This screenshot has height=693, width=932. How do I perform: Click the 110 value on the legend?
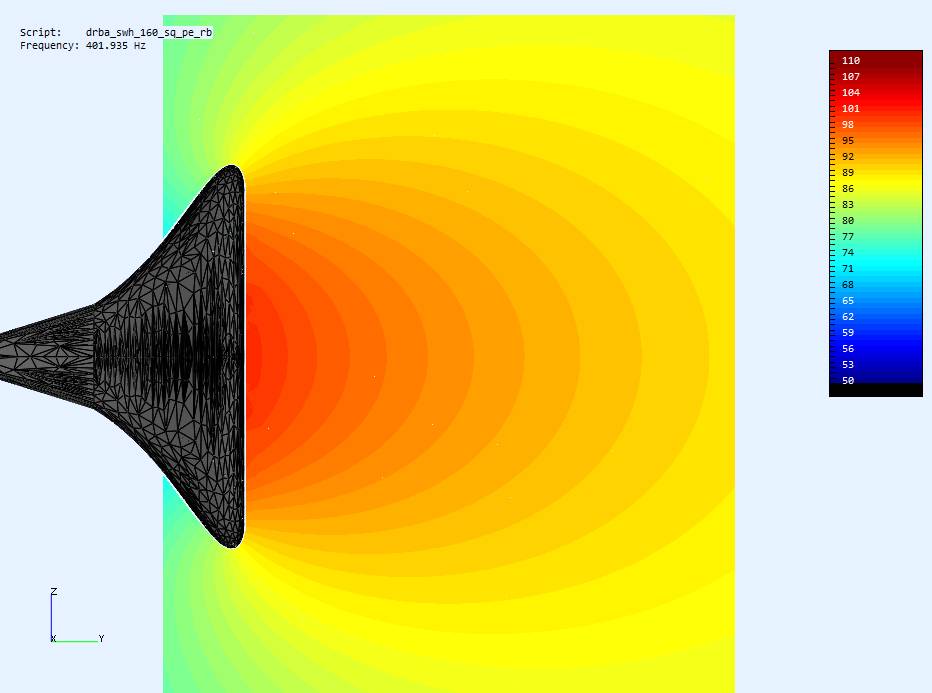(851, 60)
